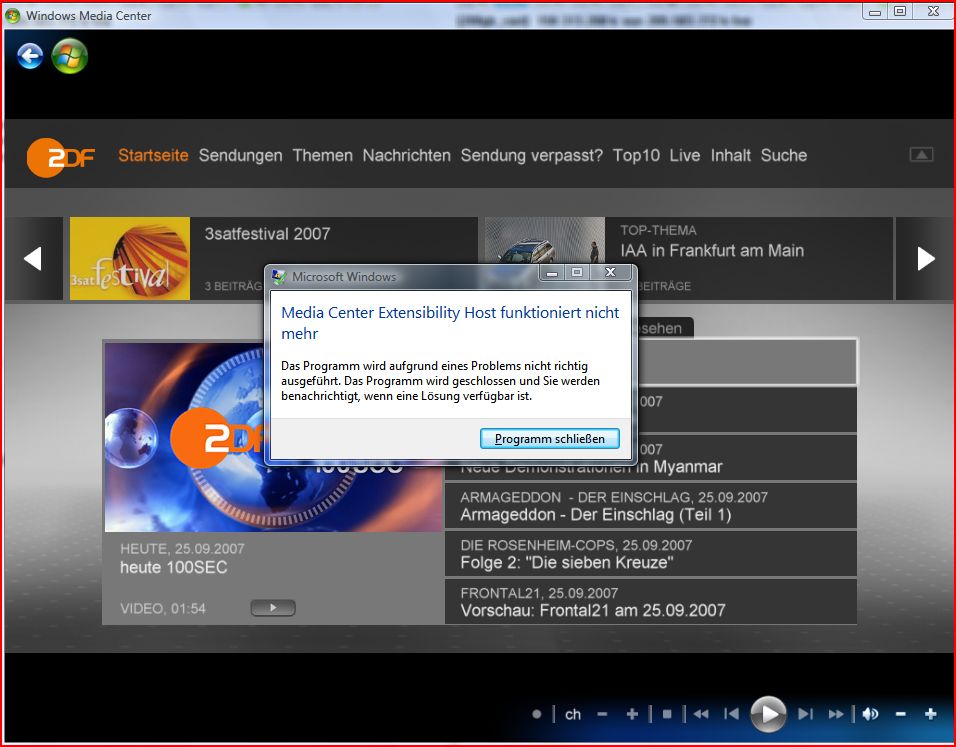The image size is (956, 747).
Task: Go to Nachrichten section
Action: (407, 155)
